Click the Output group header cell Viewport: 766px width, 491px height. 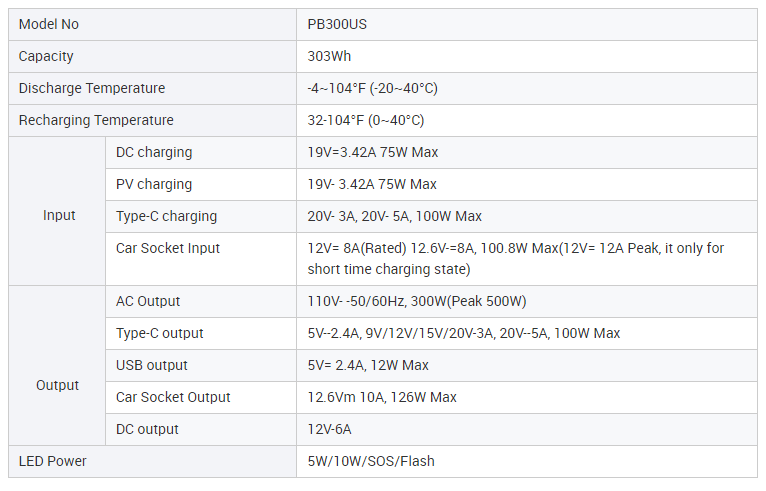point(58,385)
